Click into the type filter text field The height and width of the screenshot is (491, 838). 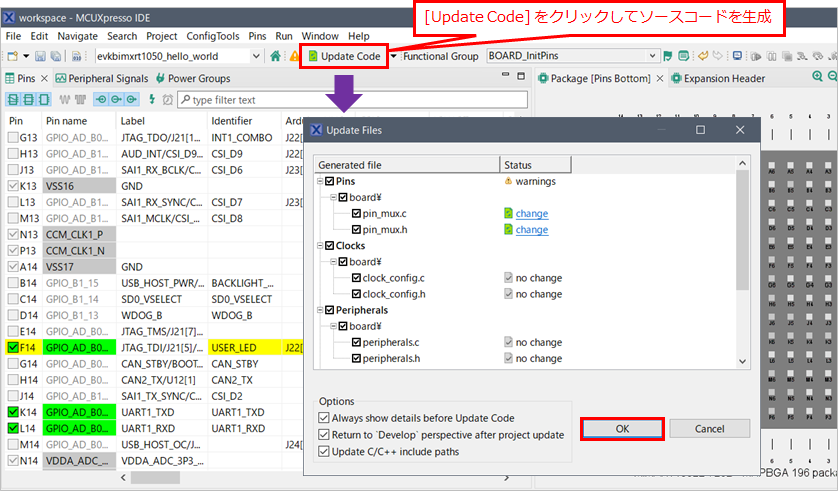point(353,100)
